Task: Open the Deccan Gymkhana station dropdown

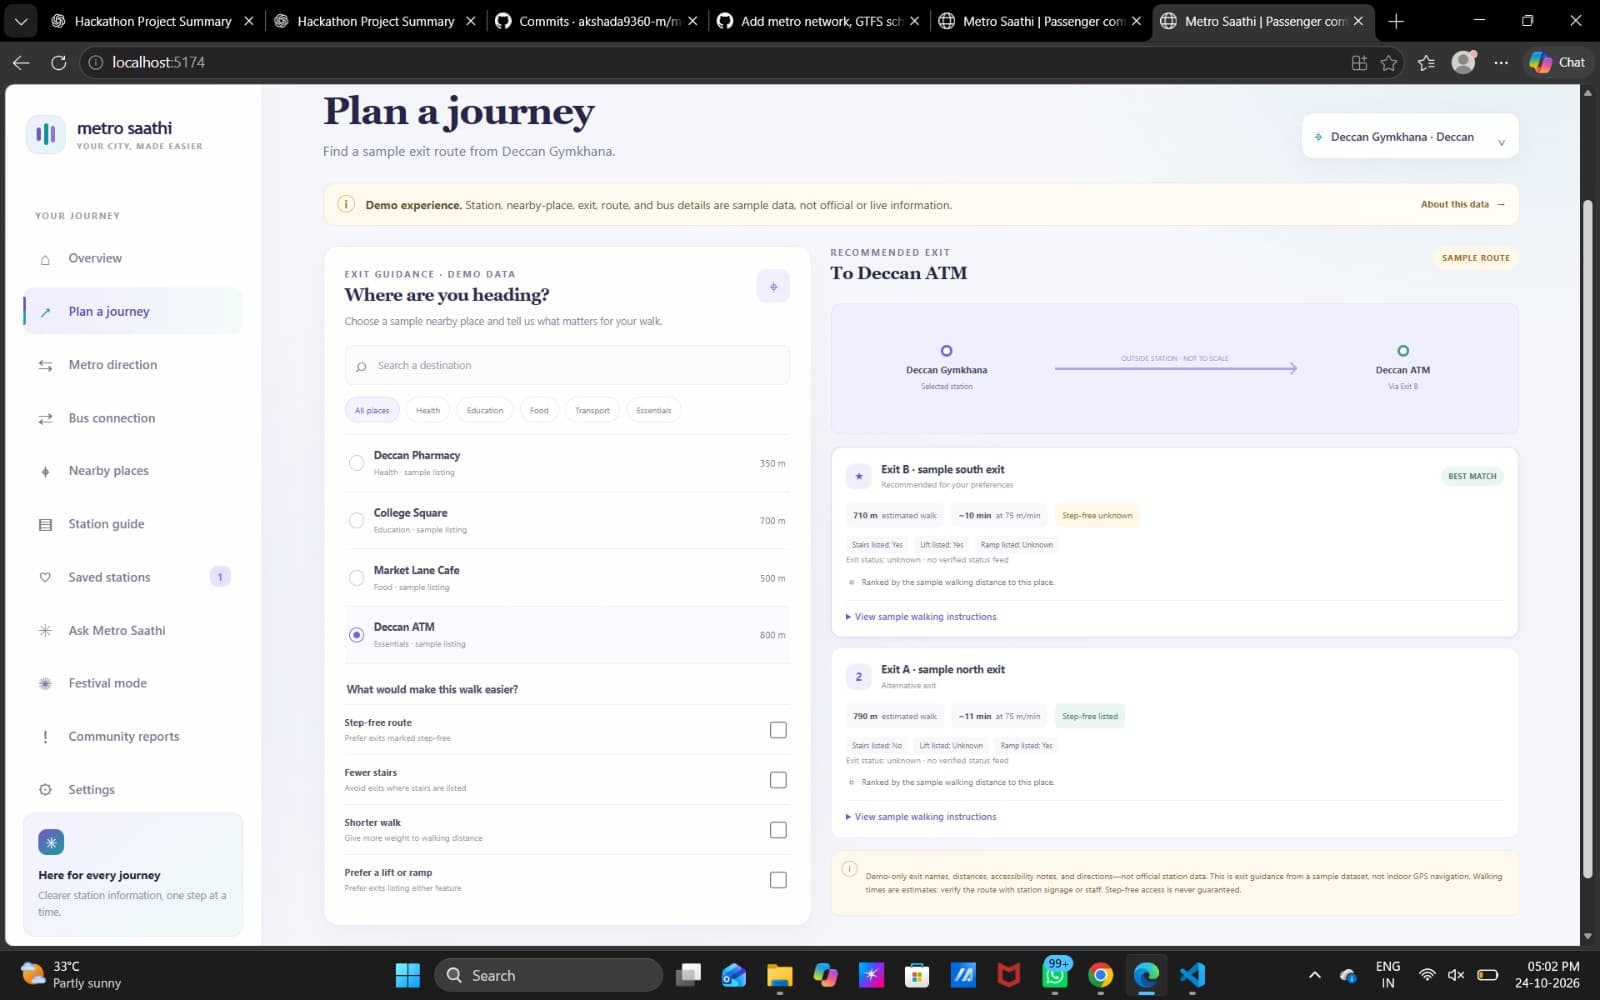Action: coord(1410,137)
